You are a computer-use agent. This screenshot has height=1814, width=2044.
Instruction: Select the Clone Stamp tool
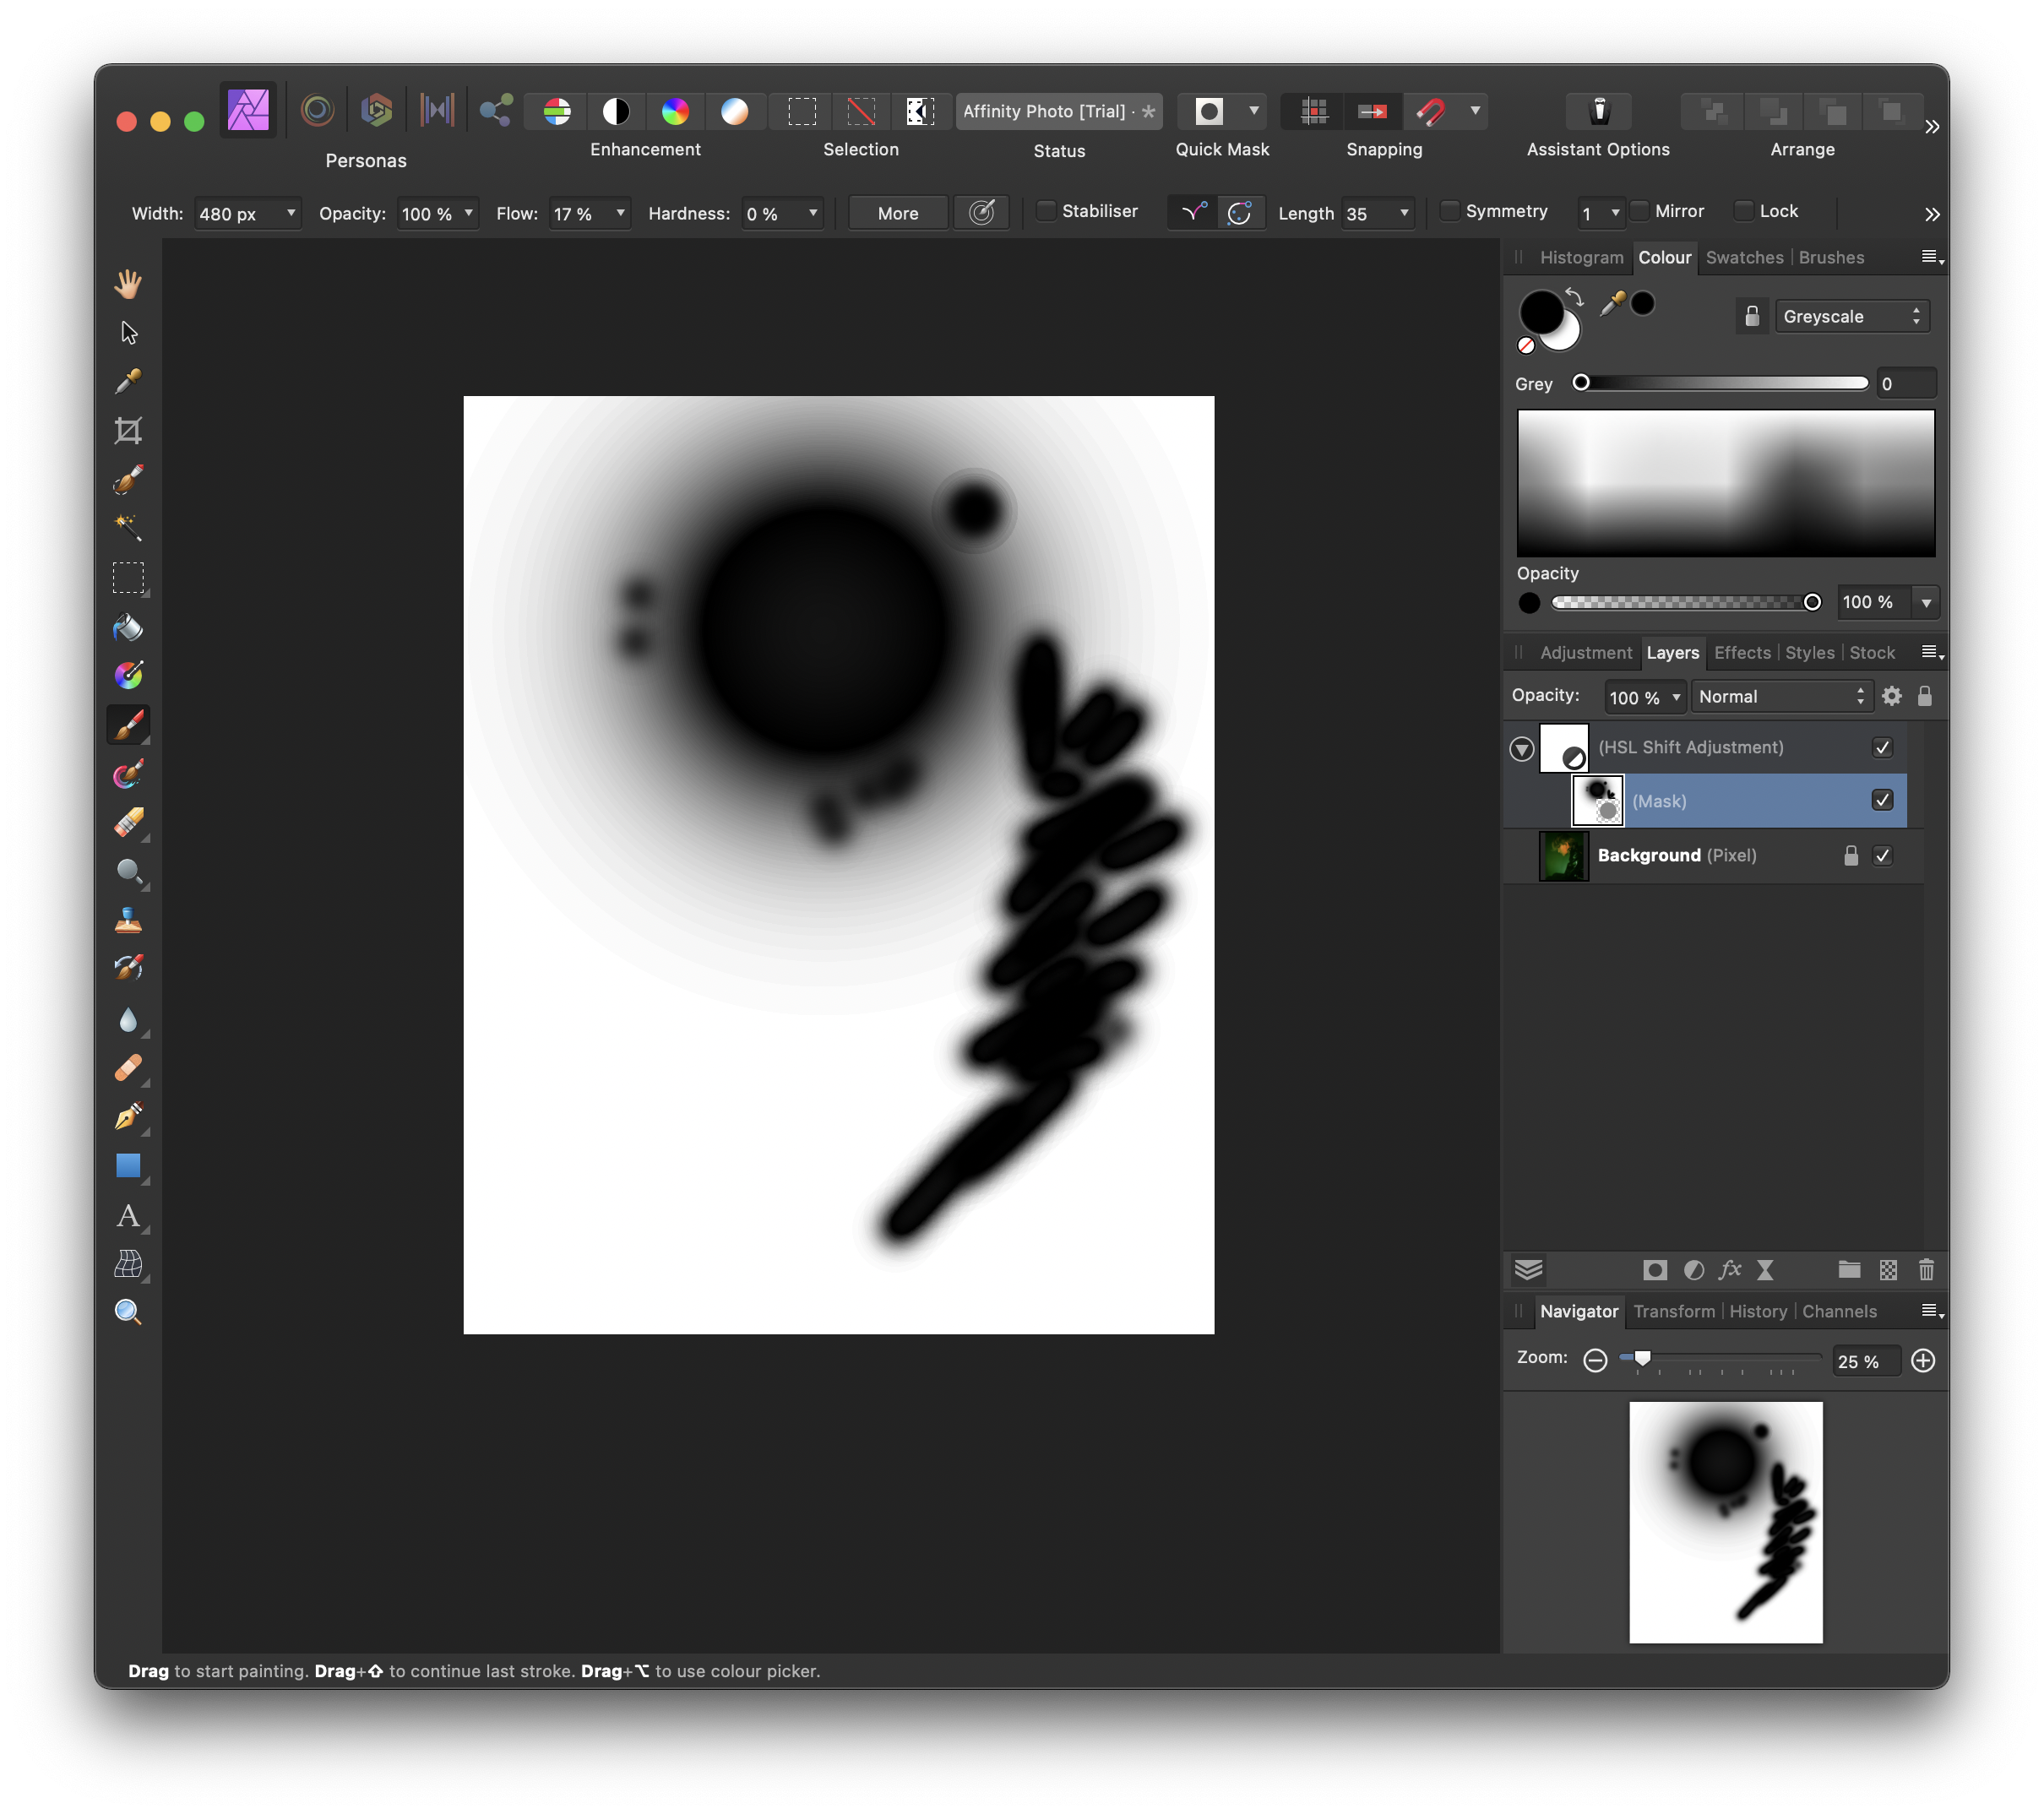click(128, 920)
